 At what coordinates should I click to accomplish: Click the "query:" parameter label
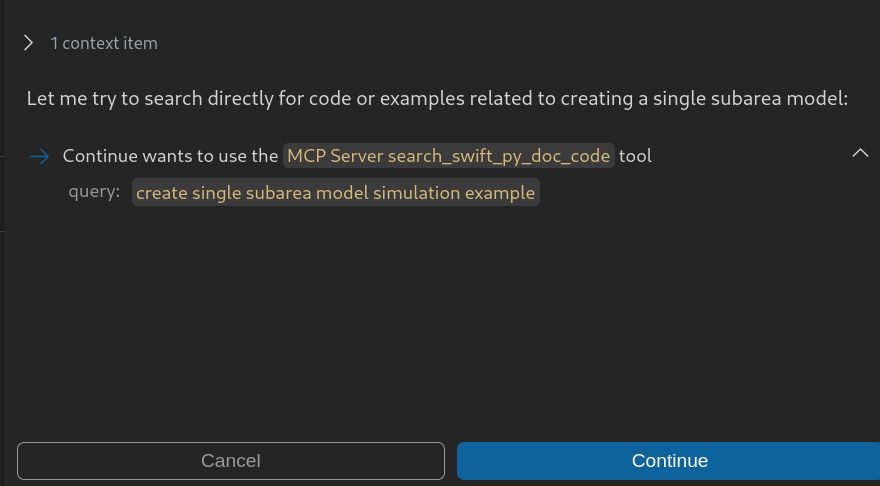click(x=94, y=192)
